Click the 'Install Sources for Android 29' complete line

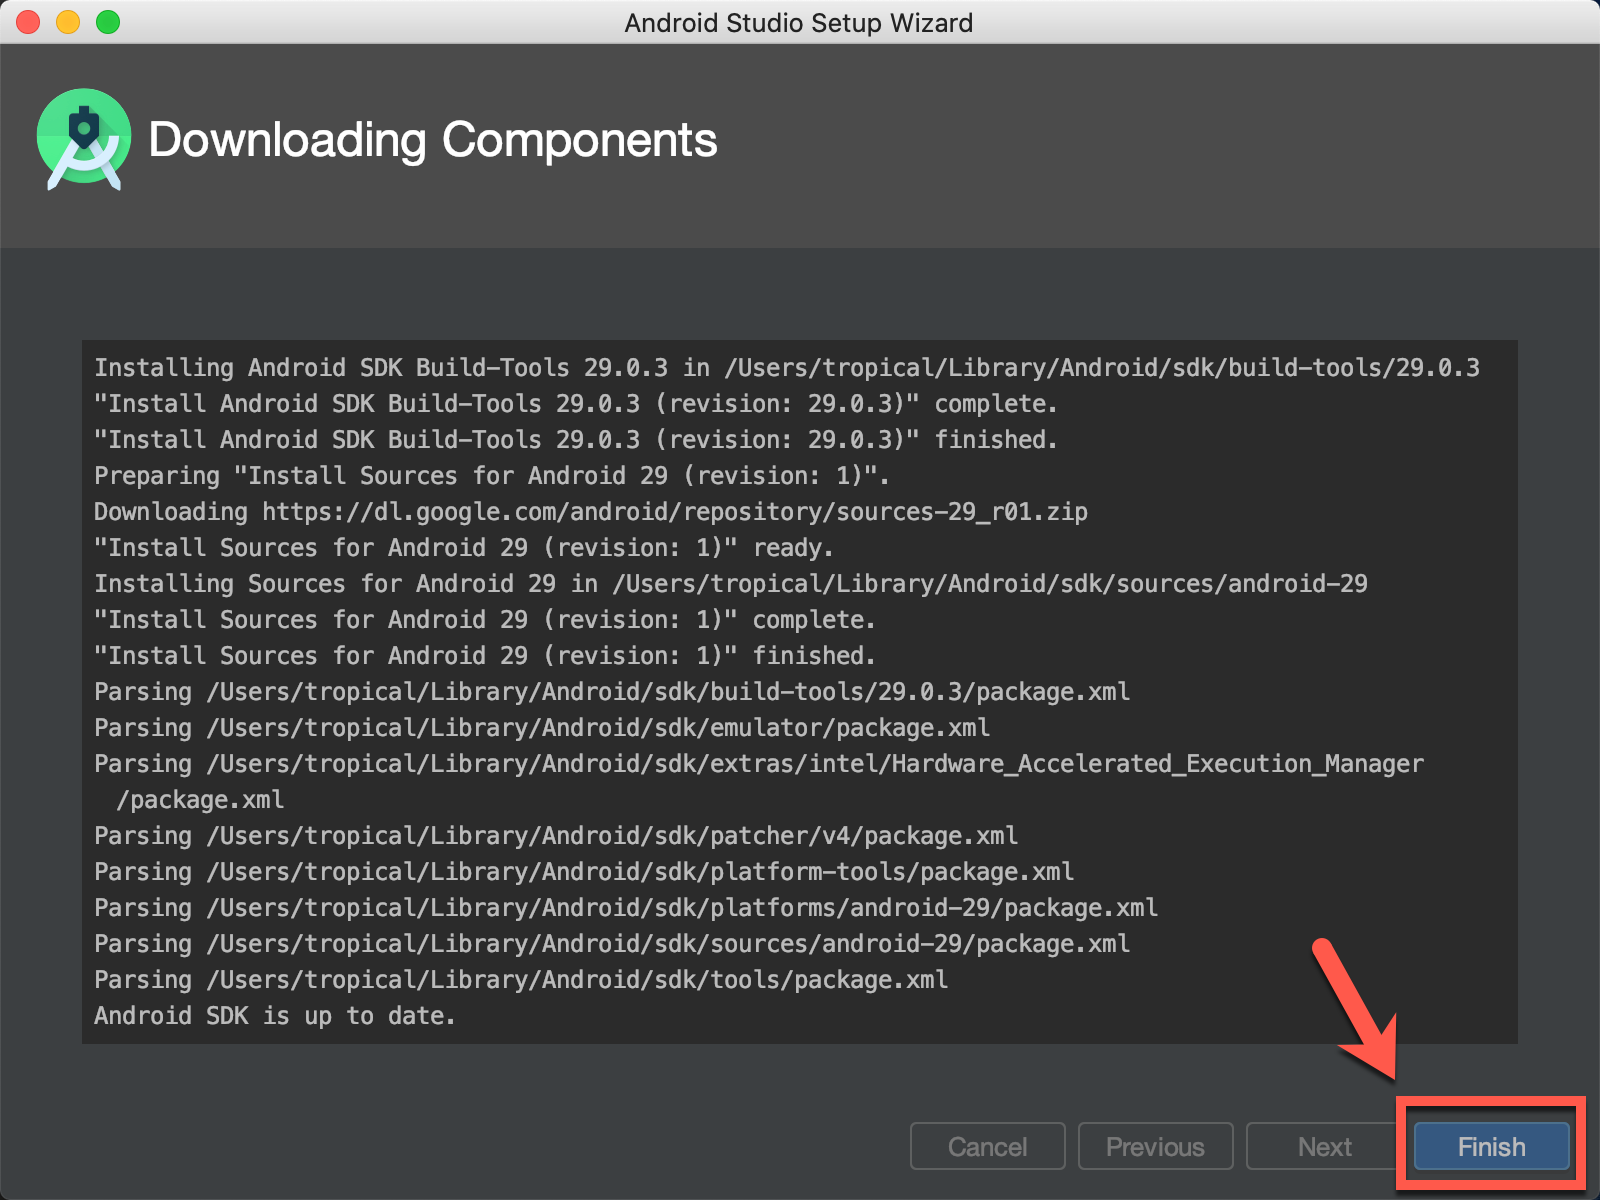tap(485, 620)
